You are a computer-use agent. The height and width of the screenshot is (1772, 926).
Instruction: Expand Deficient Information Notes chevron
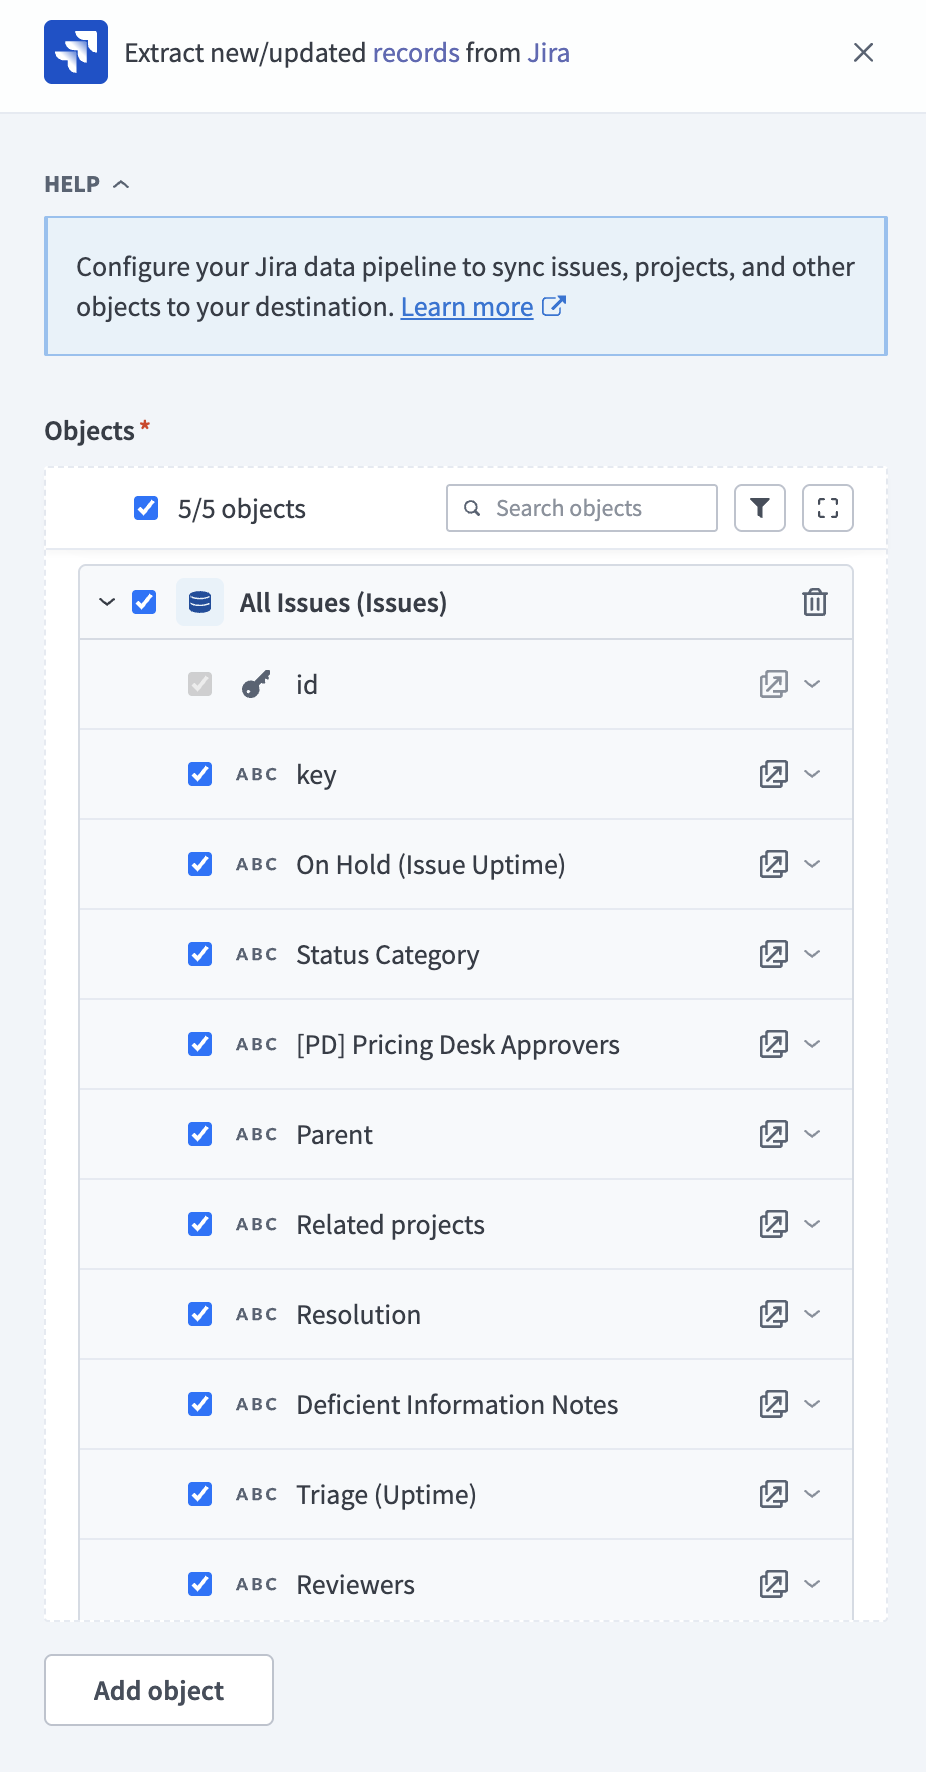(812, 1404)
